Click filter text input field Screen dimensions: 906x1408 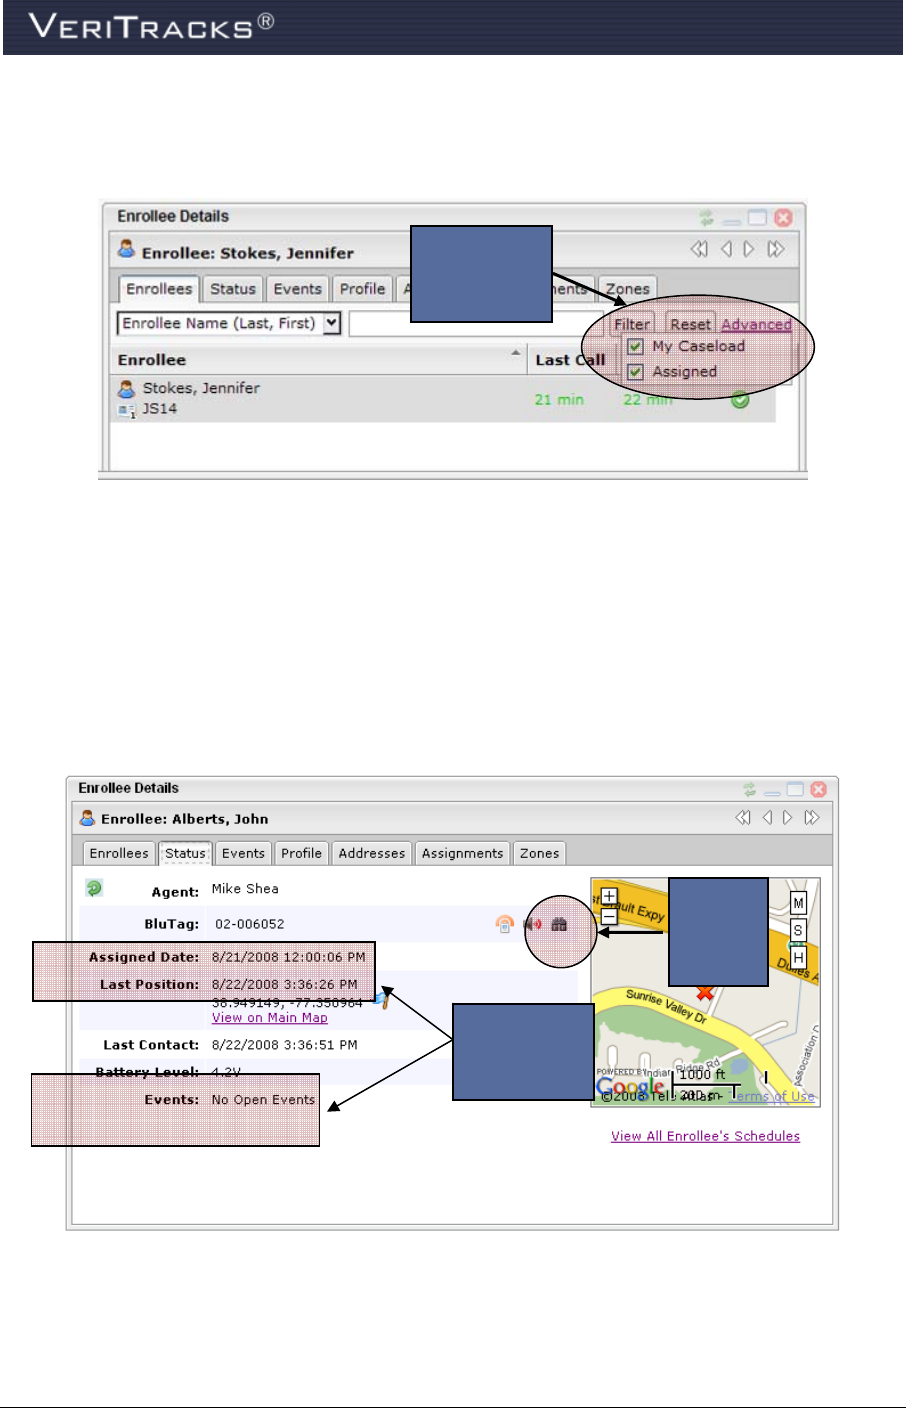pyautogui.click(x=477, y=324)
